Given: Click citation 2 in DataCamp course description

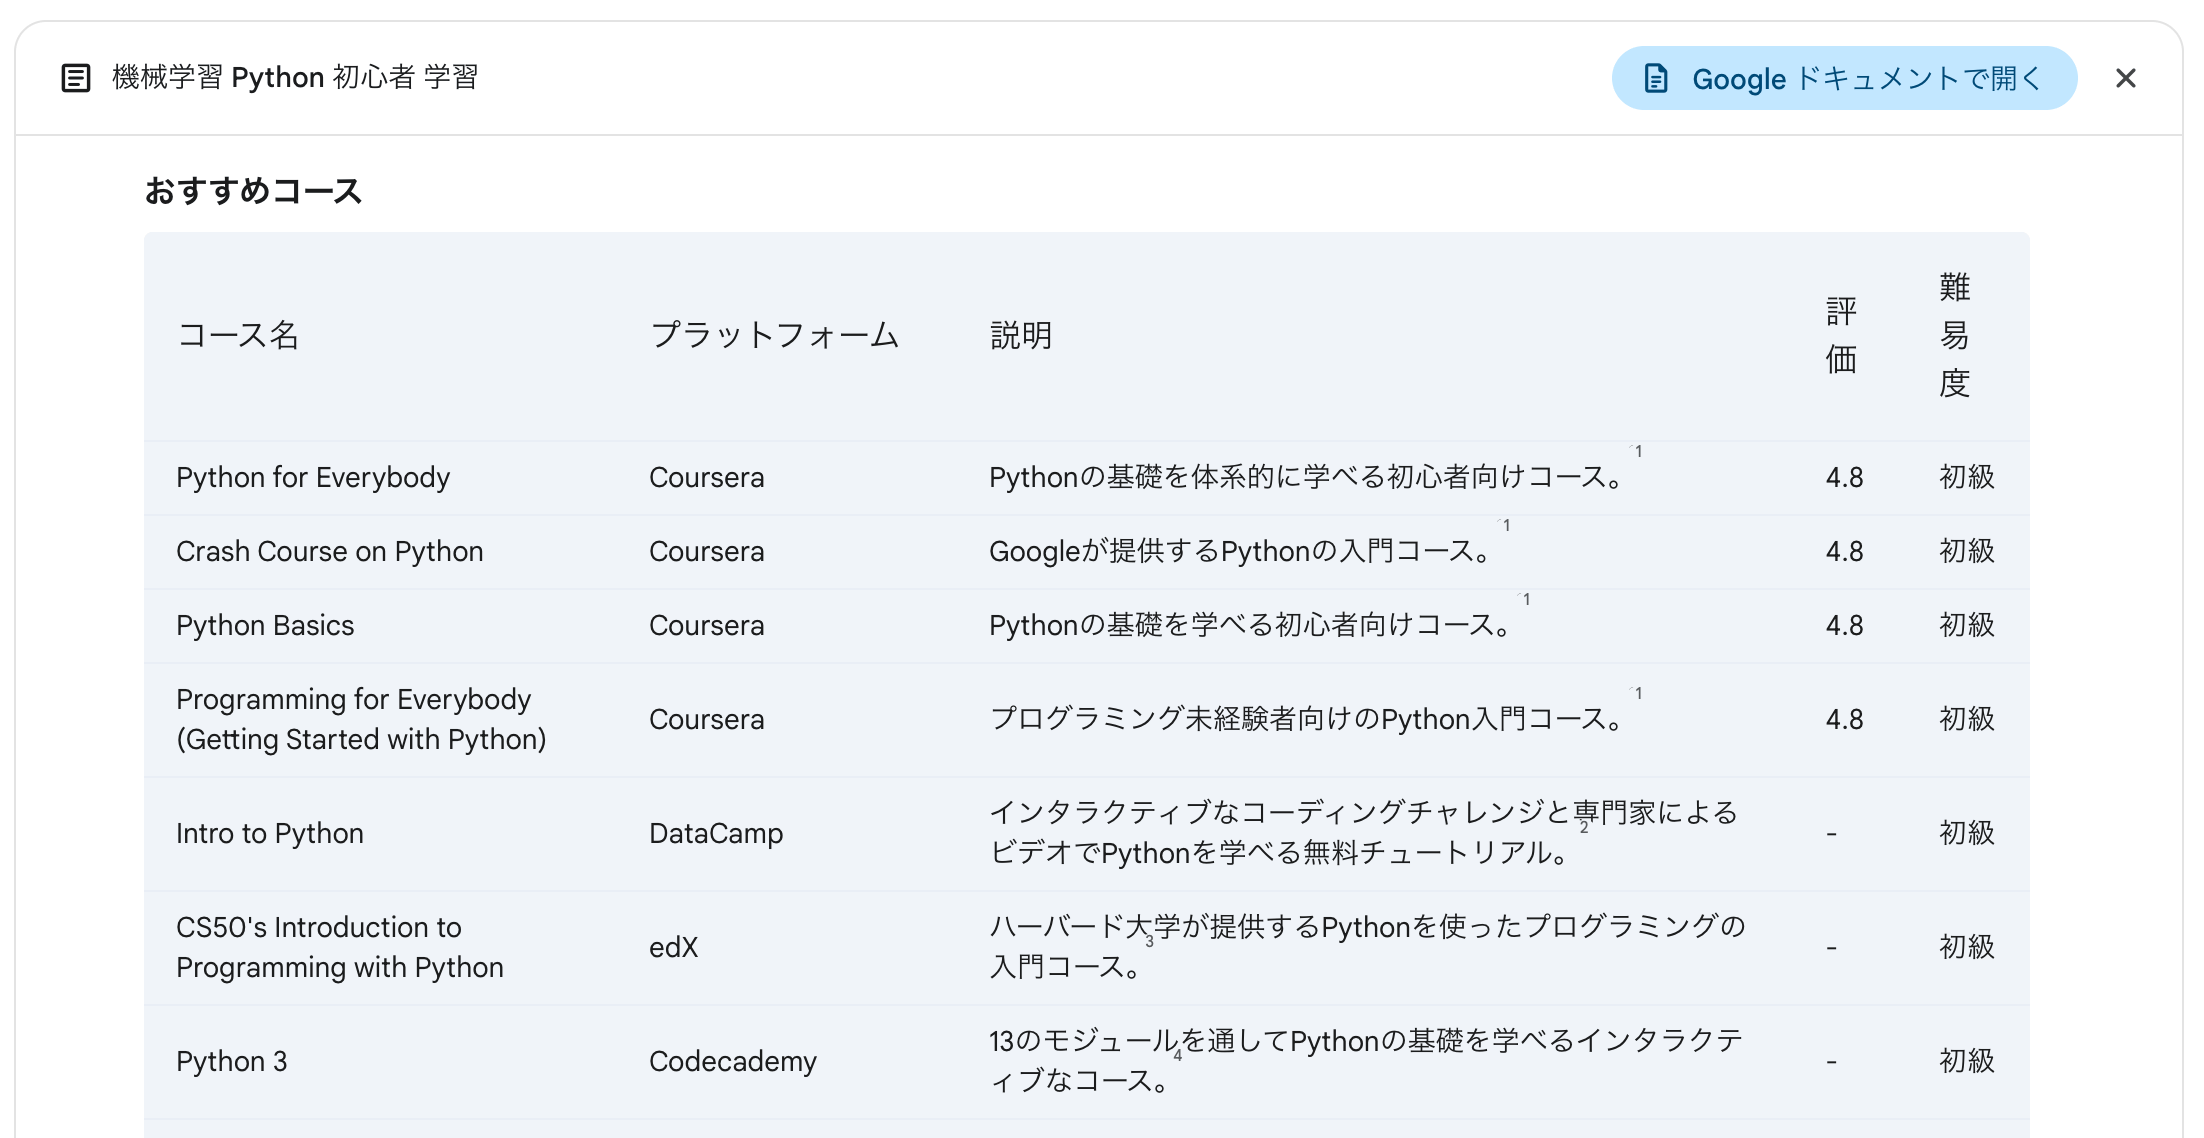Looking at the screenshot, I should pos(1584,828).
